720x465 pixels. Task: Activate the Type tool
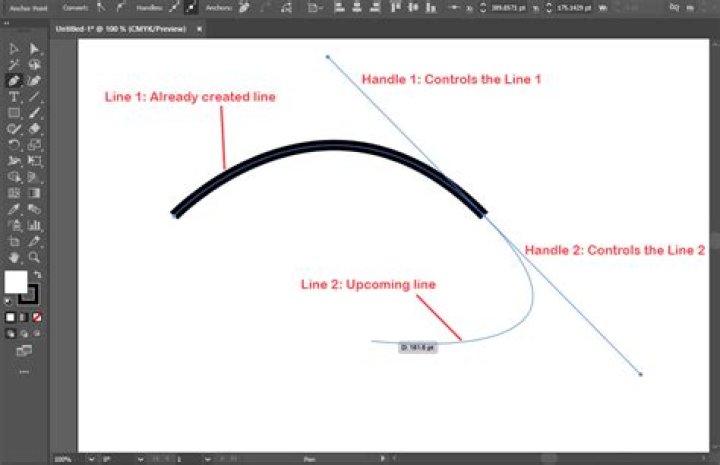14,97
